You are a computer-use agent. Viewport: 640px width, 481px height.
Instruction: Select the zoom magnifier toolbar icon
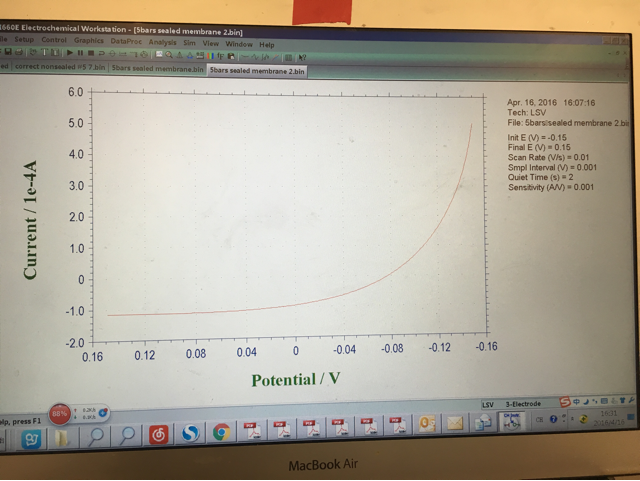point(169,55)
